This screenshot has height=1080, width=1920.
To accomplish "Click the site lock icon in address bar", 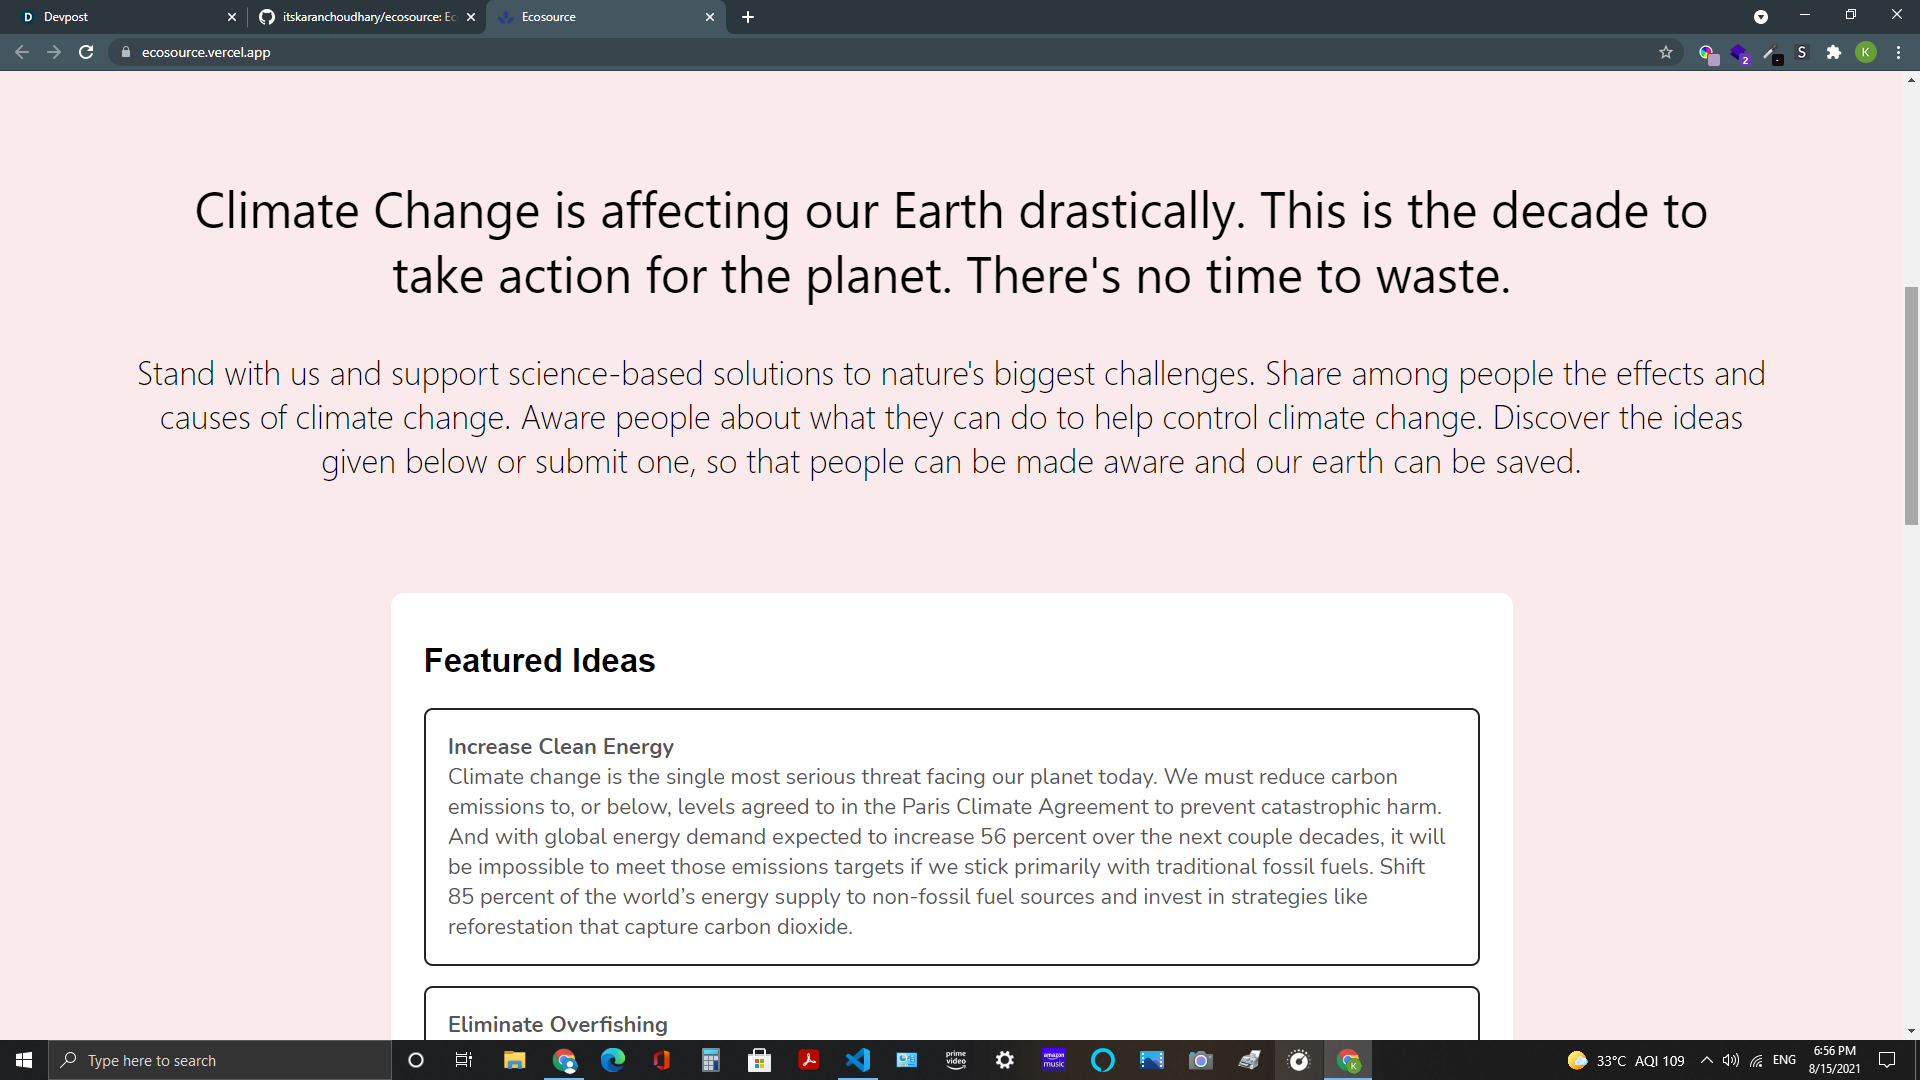I will [x=125, y=52].
